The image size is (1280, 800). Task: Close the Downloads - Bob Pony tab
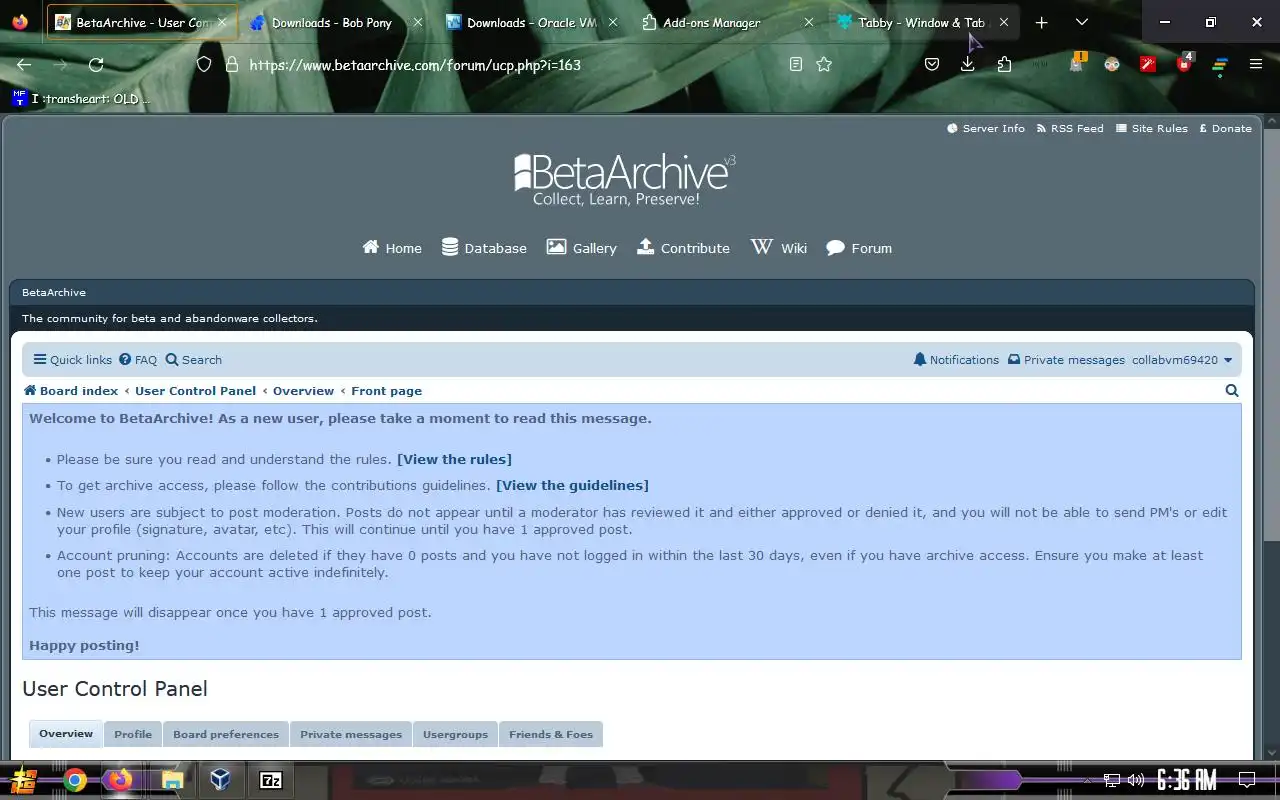(417, 22)
